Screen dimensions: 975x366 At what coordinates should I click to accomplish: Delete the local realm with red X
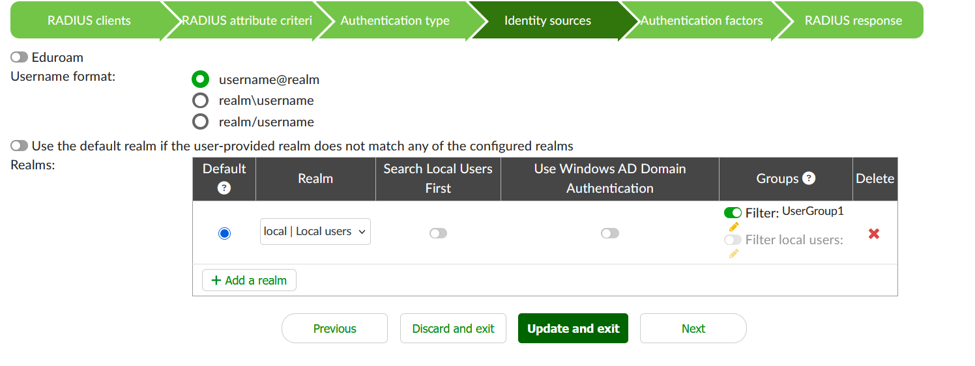point(874,234)
